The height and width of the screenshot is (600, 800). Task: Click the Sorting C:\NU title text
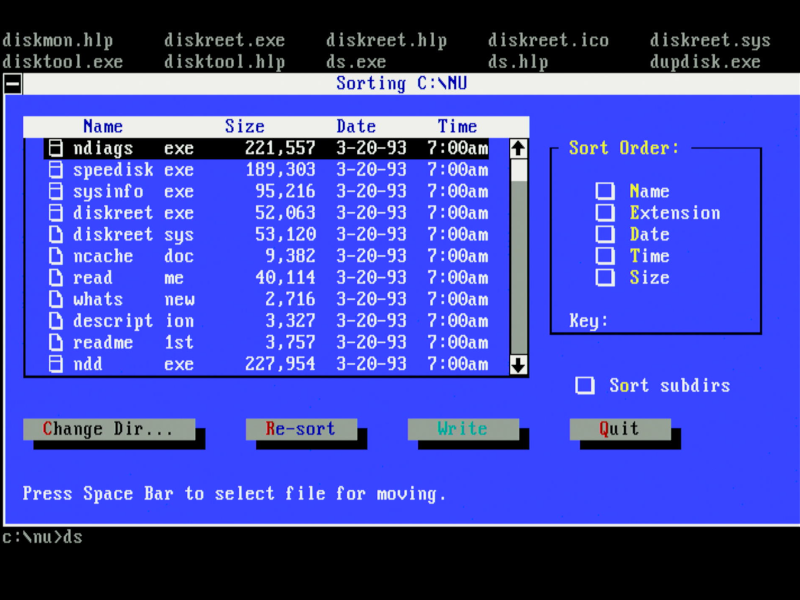402,84
